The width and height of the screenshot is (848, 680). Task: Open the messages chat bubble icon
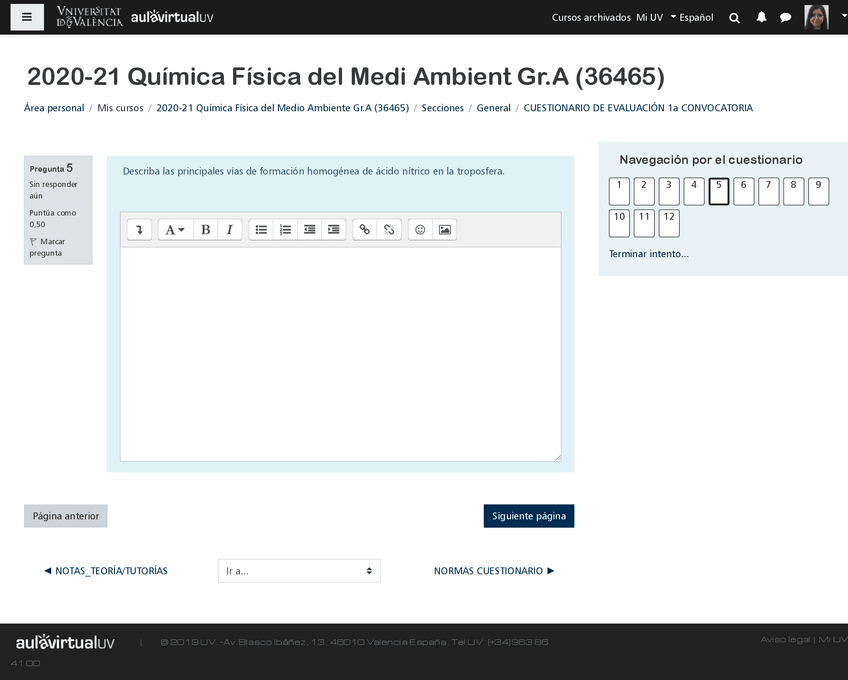(786, 18)
